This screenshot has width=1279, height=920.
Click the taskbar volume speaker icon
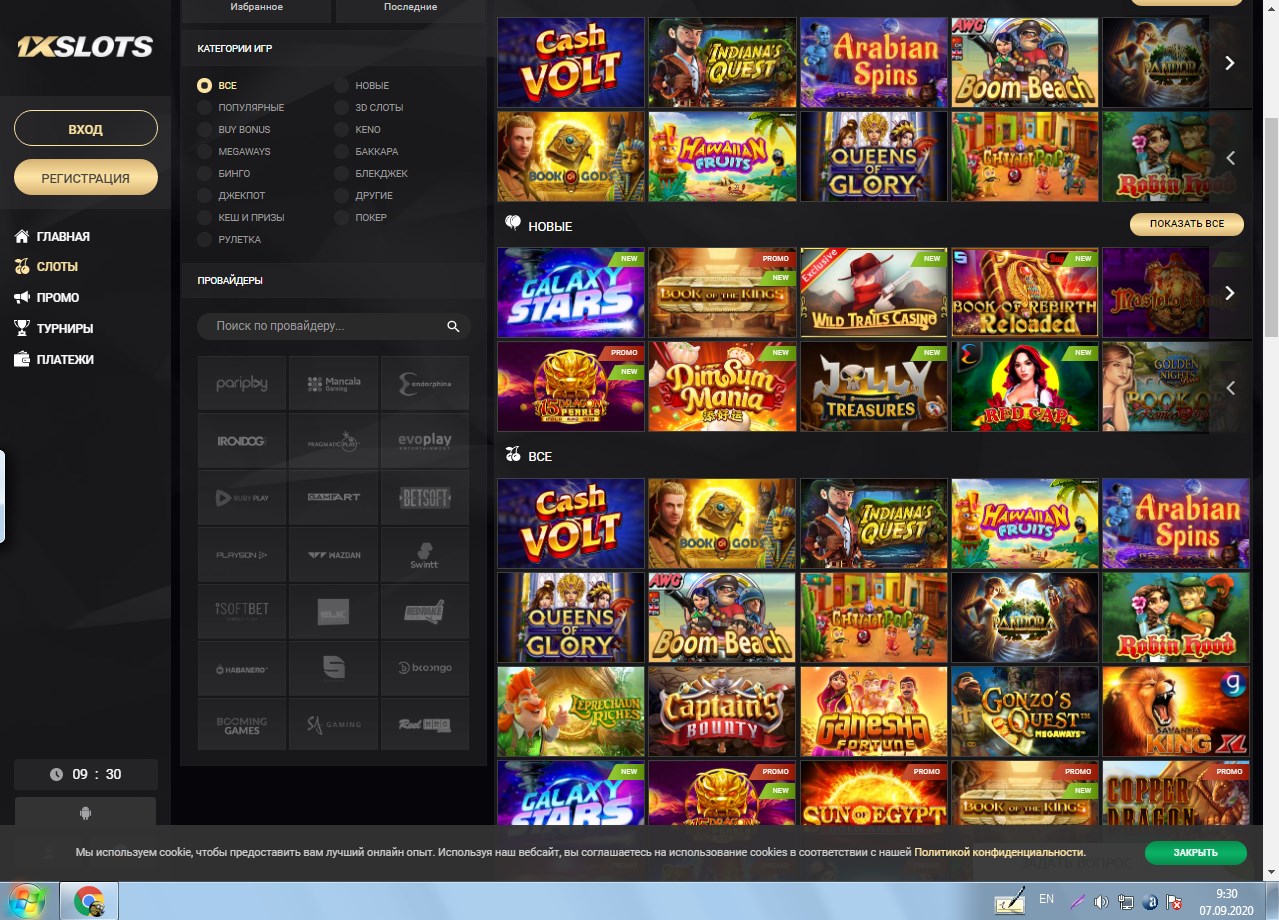click(1101, 901)
